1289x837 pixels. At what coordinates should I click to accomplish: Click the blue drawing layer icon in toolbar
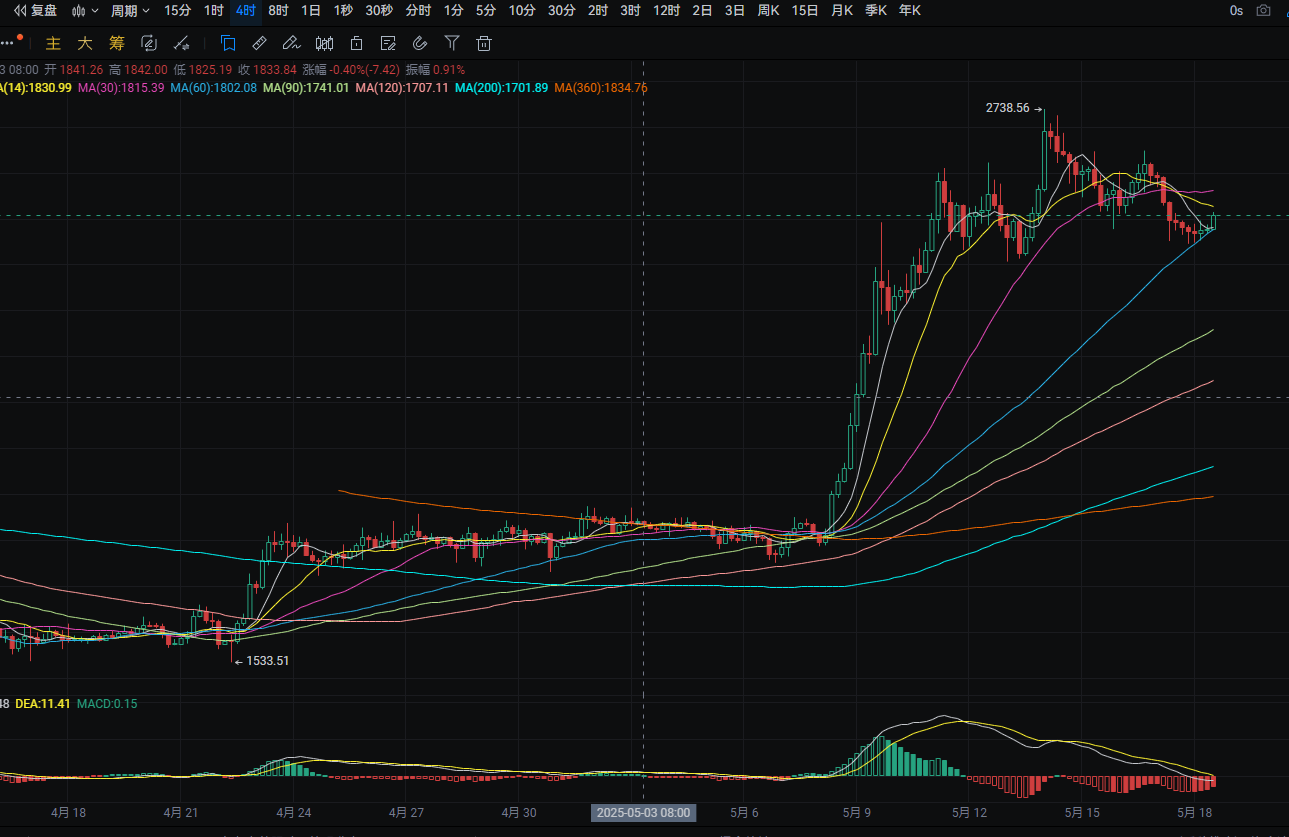(x=228, y=43)
